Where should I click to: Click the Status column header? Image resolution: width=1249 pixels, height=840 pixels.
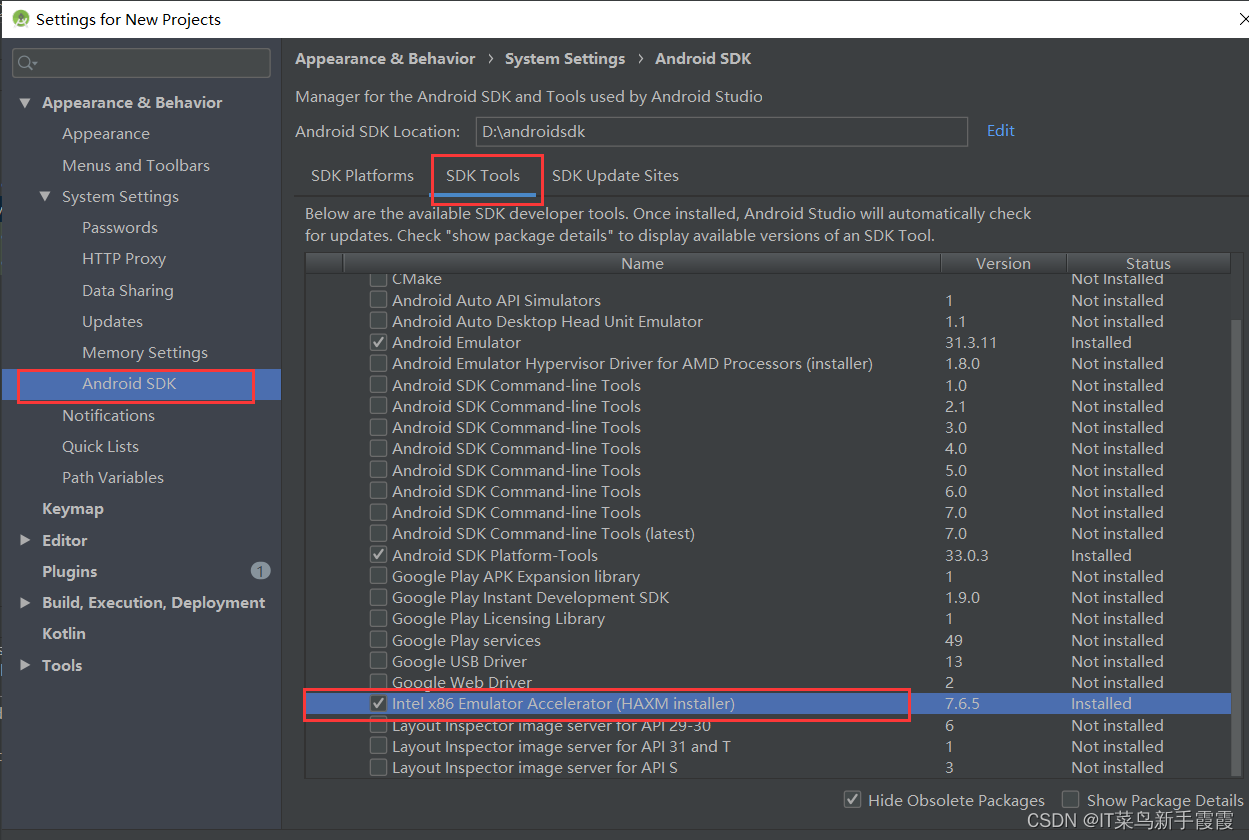[x=1148, y=263]
